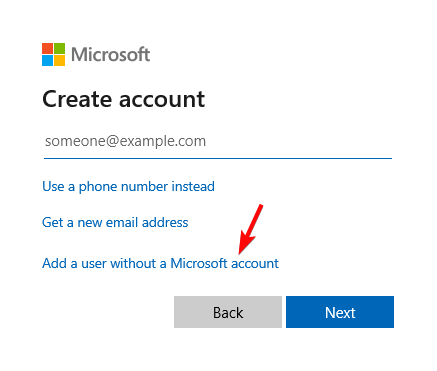Click the word "phone" in the phone link
Viewport: 437px width, 371px height.
(98, 187)
